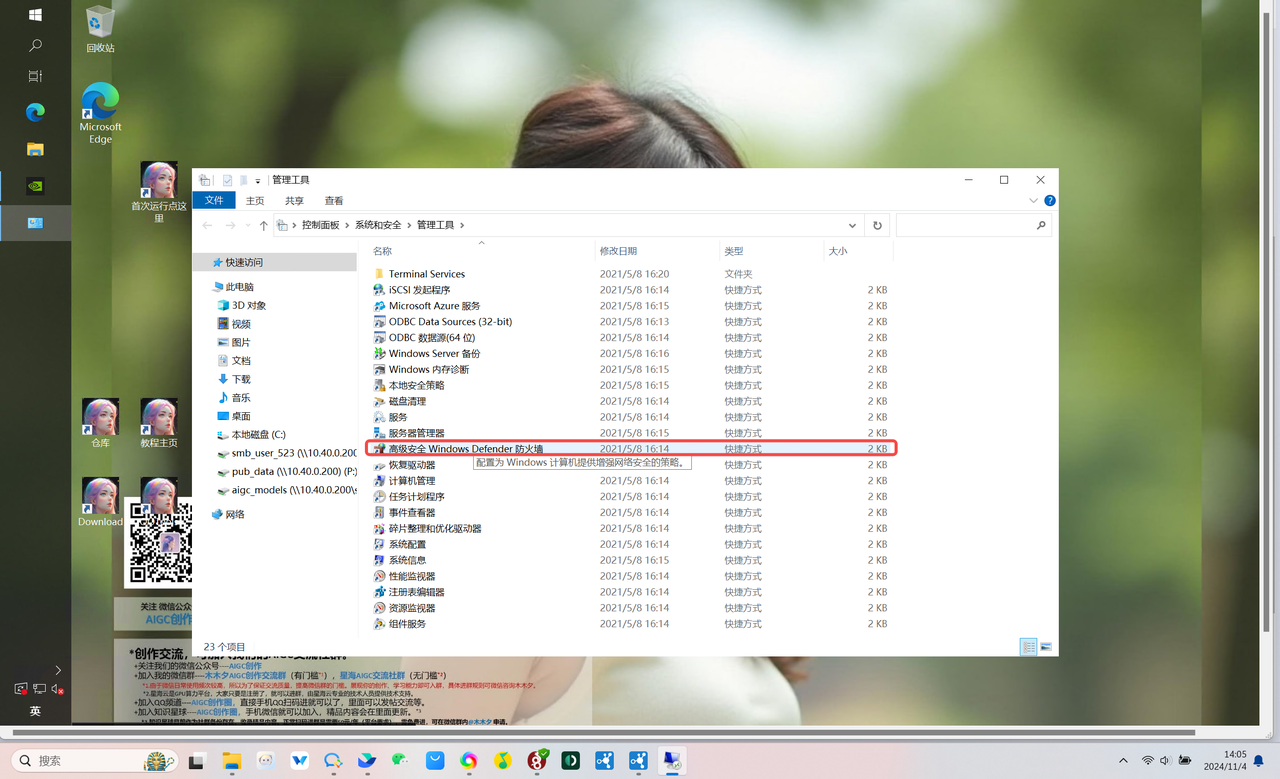Select the 任务计划程序 clock icon
The width and height of the screenshot is (1280, 779).
point(379,497)
